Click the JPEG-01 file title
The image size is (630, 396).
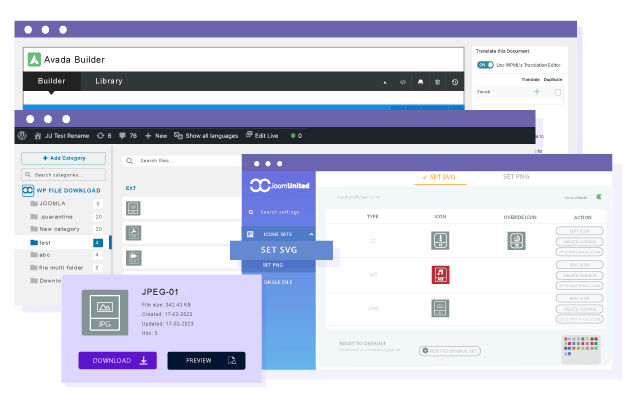point(160,292)
